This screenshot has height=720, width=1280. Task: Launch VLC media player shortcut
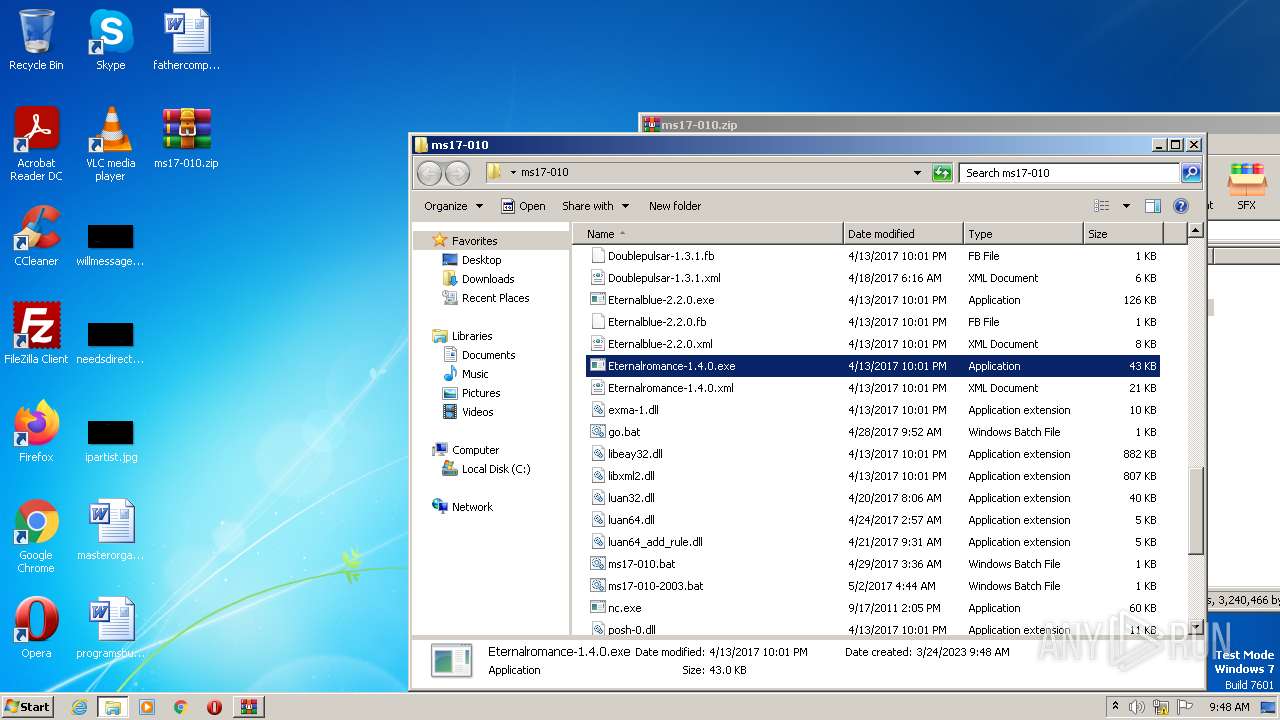point(110,143)
